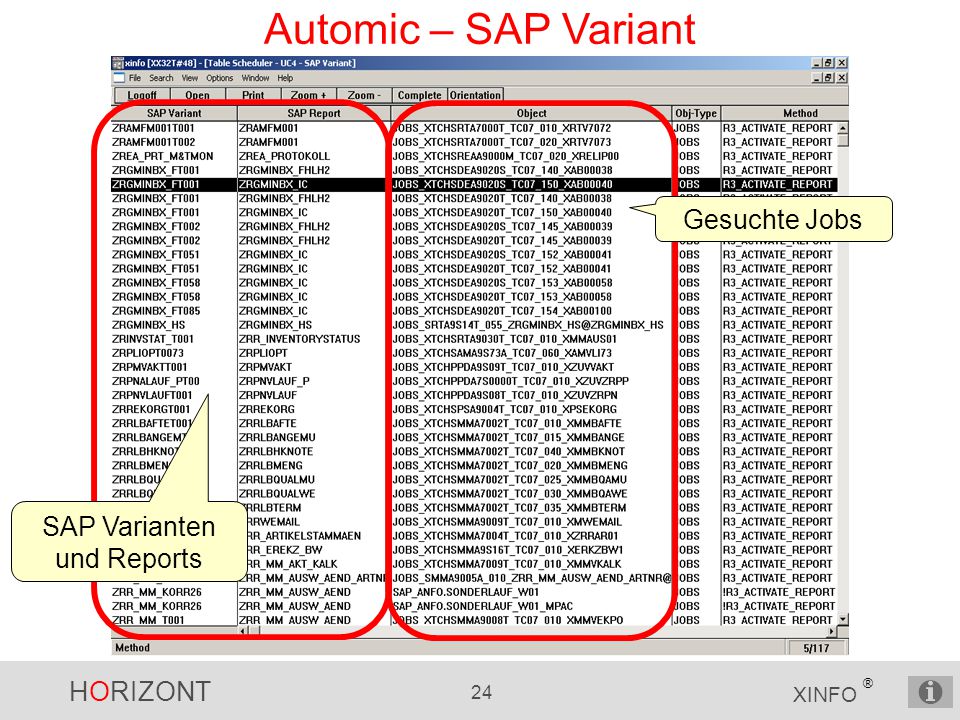Click the info icon in slide footer
The height and width of the screenshot is (720, 960).
coord(930,692)
